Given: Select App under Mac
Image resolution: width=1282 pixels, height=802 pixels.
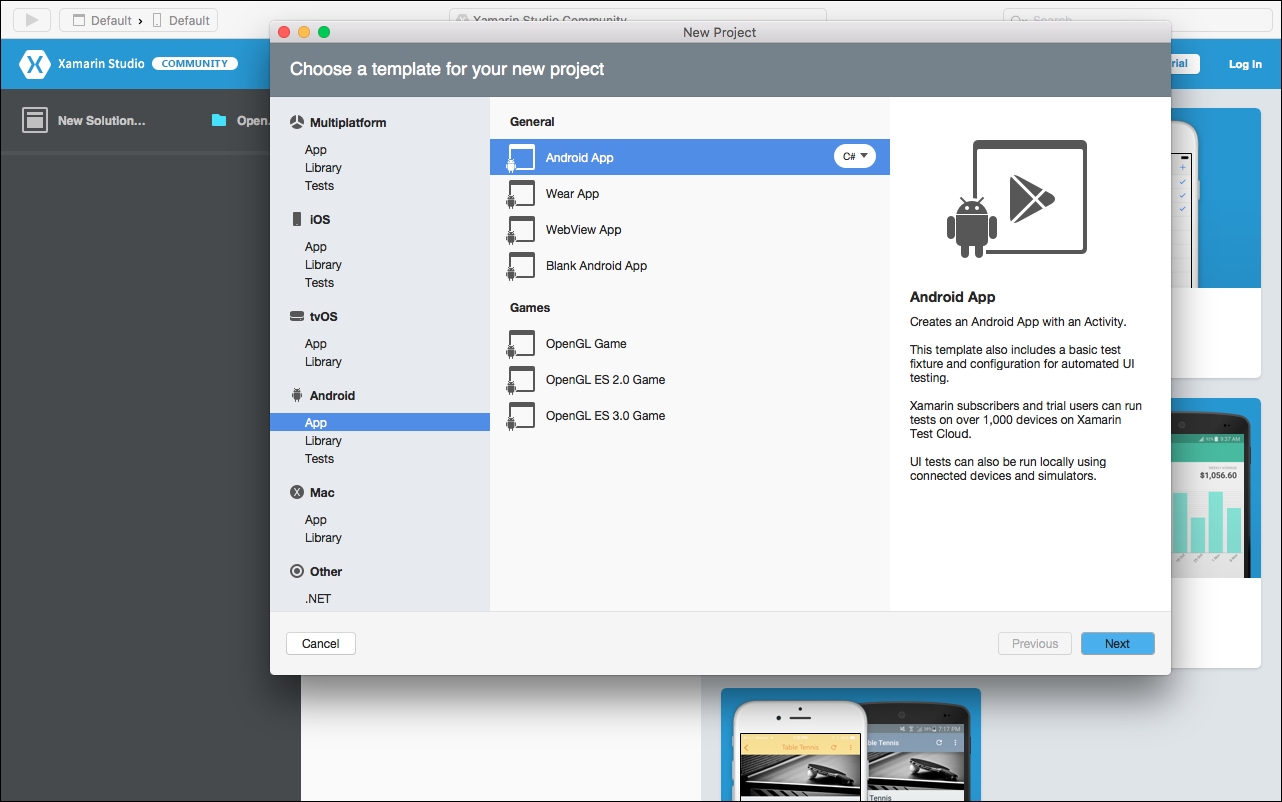Looking at the screenshot, I should pos(316,520).
